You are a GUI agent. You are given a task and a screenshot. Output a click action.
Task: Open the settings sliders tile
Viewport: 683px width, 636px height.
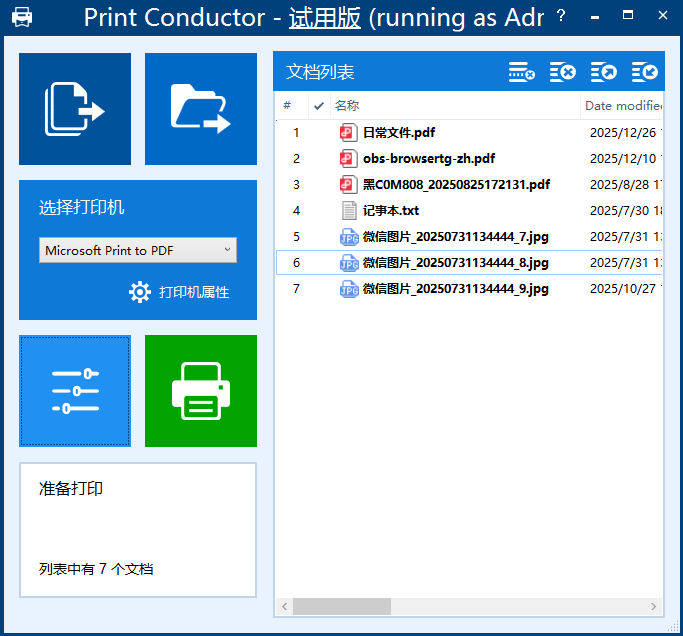click(x=75, y=391)
